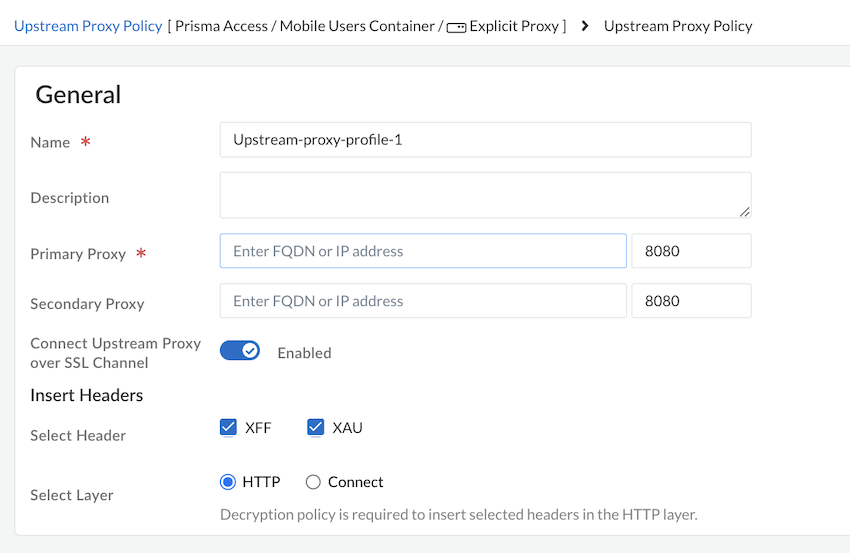This screenshot has height=553, width=850.
Task: Disable the Connect Upstream Proxy over SSL toggle
Action: [x=240, y=351]
